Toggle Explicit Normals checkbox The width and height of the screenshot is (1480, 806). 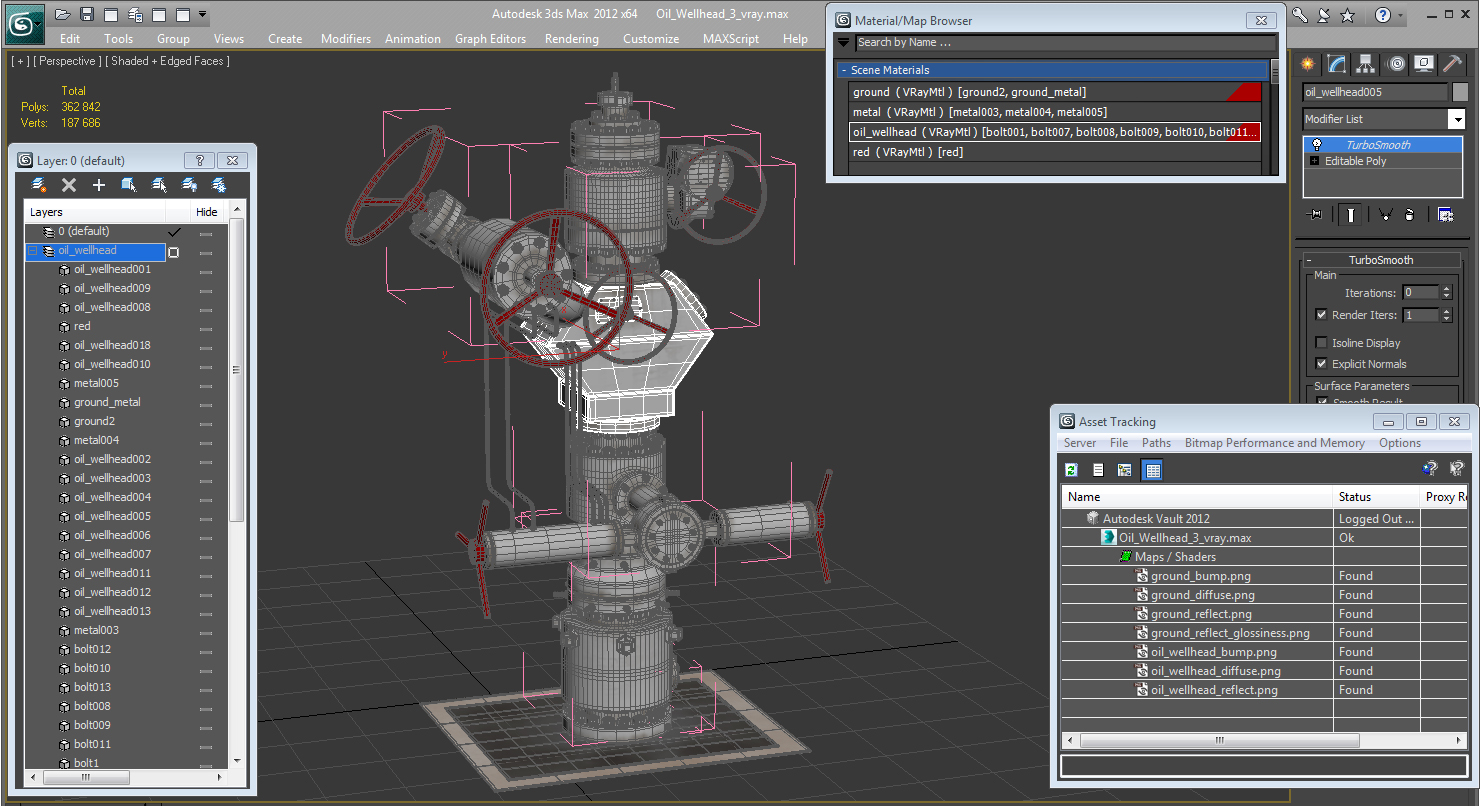(1322, 364)
